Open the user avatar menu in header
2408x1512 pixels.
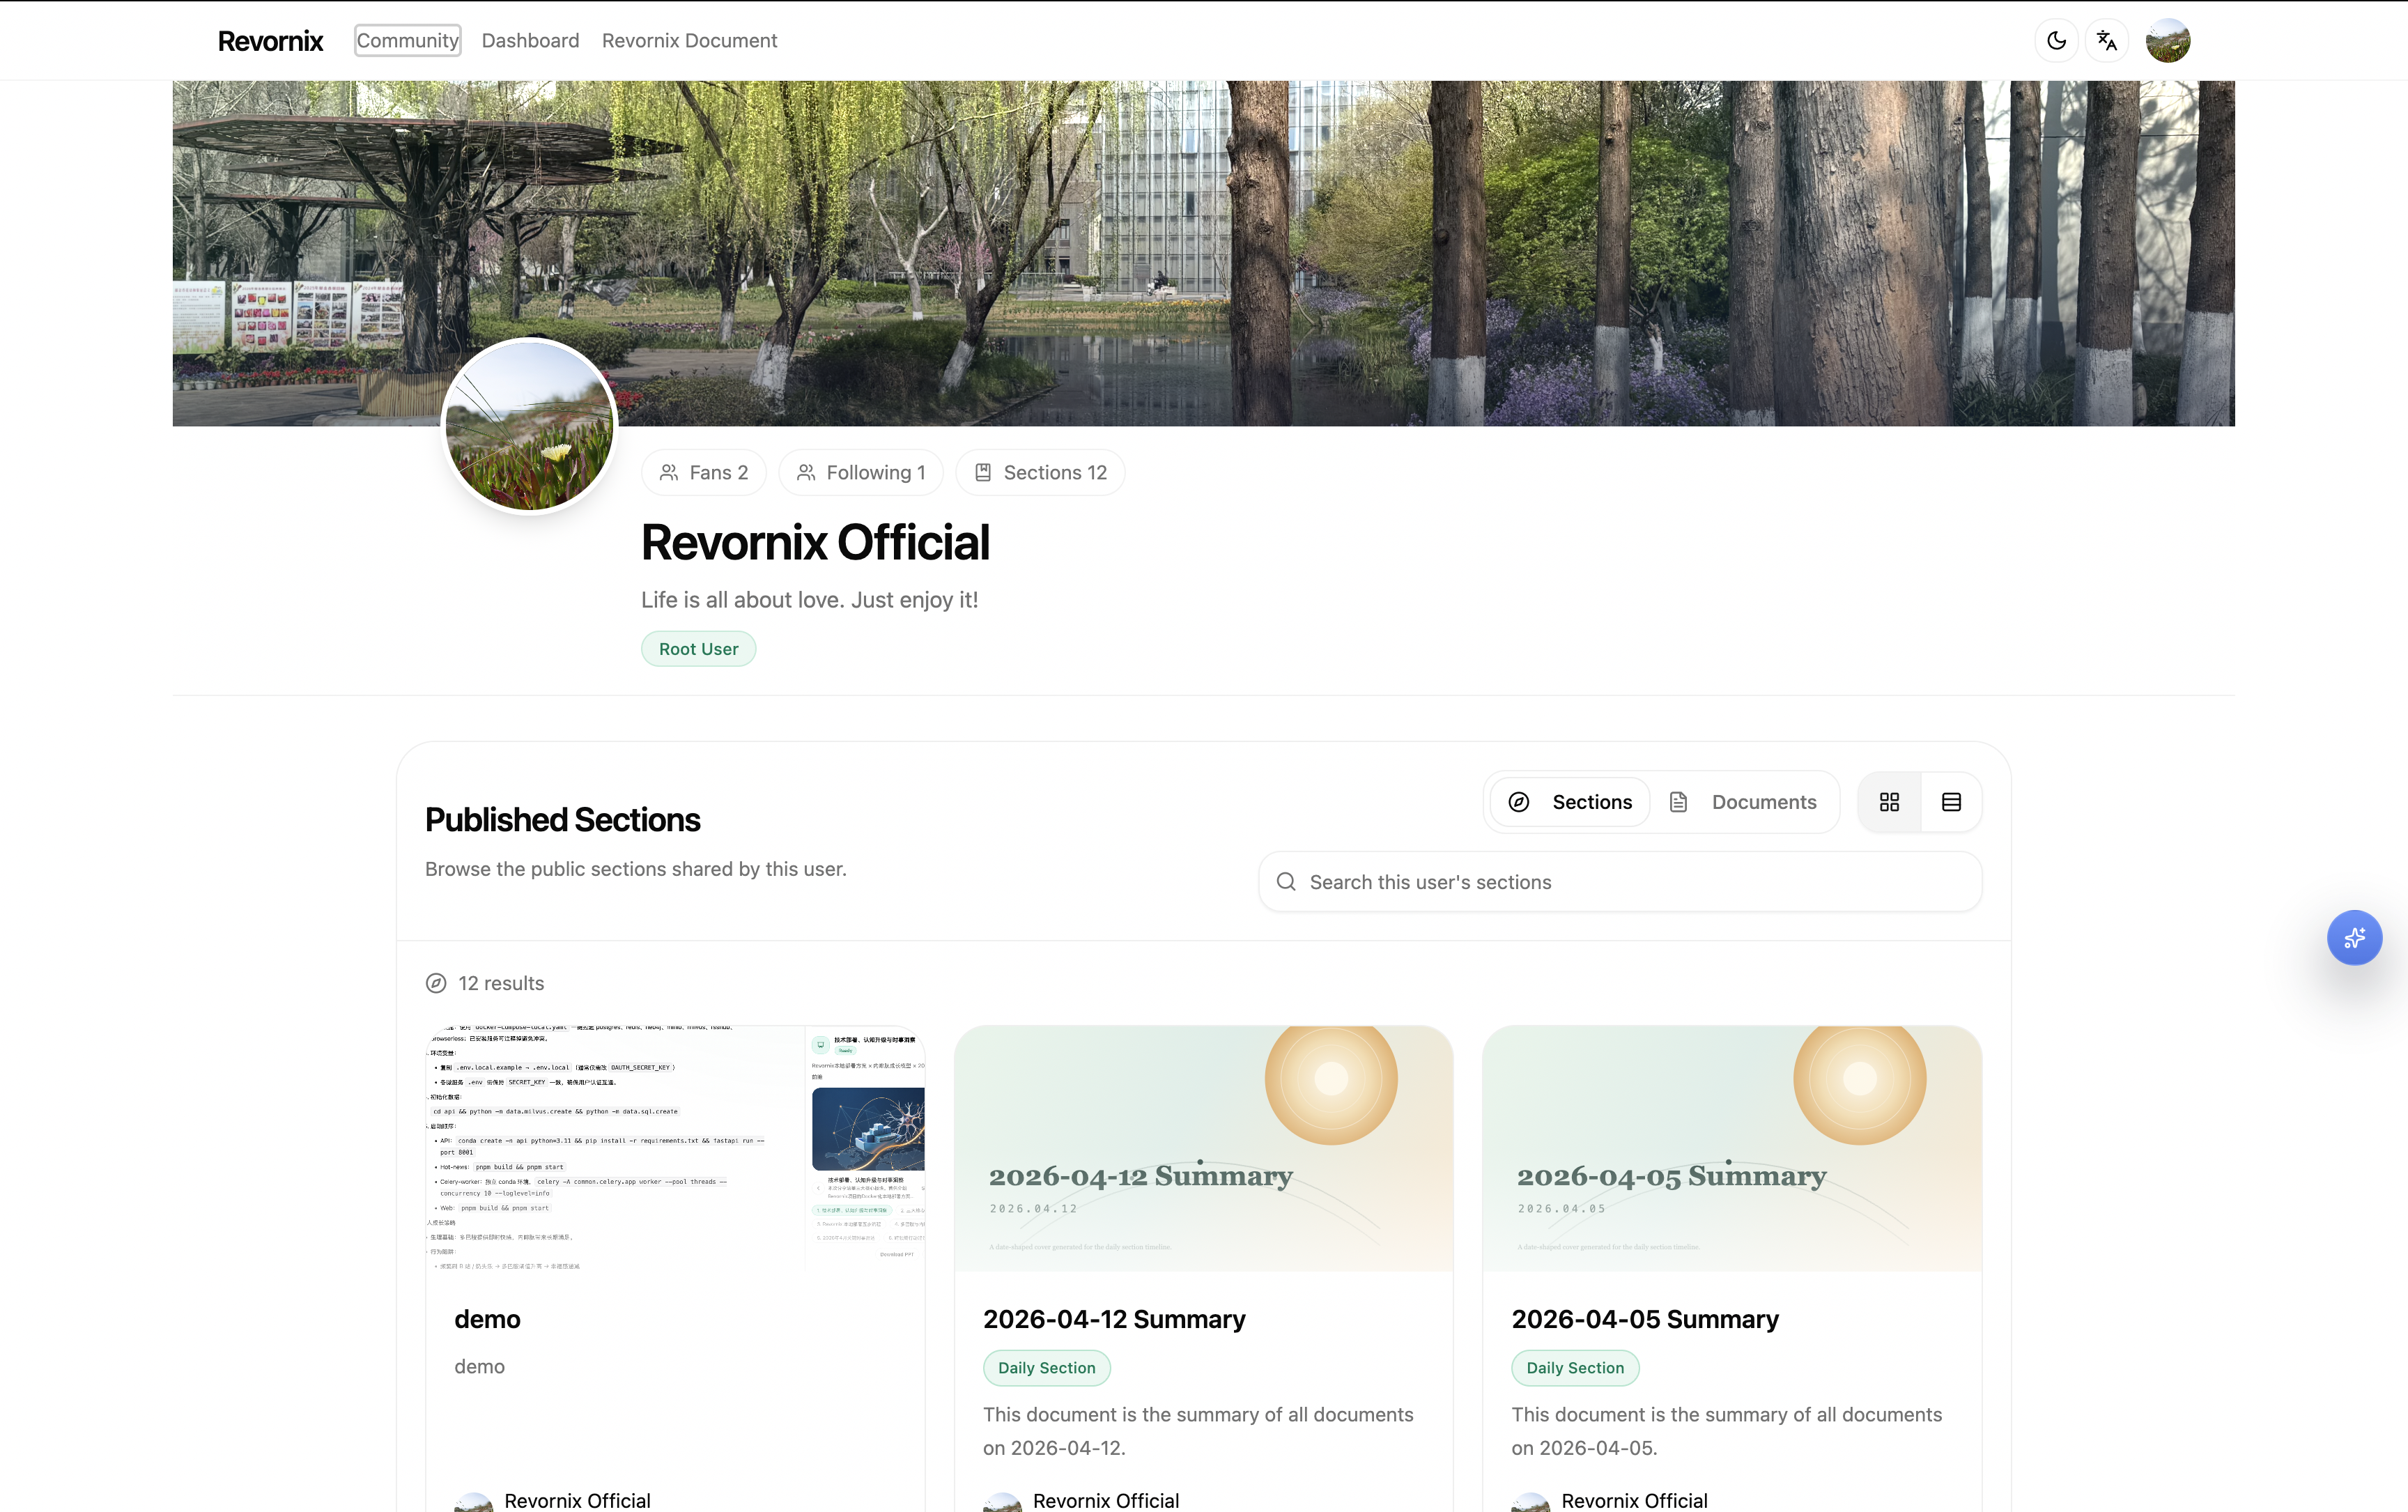pyautogui.click(x=2168, y=41)
